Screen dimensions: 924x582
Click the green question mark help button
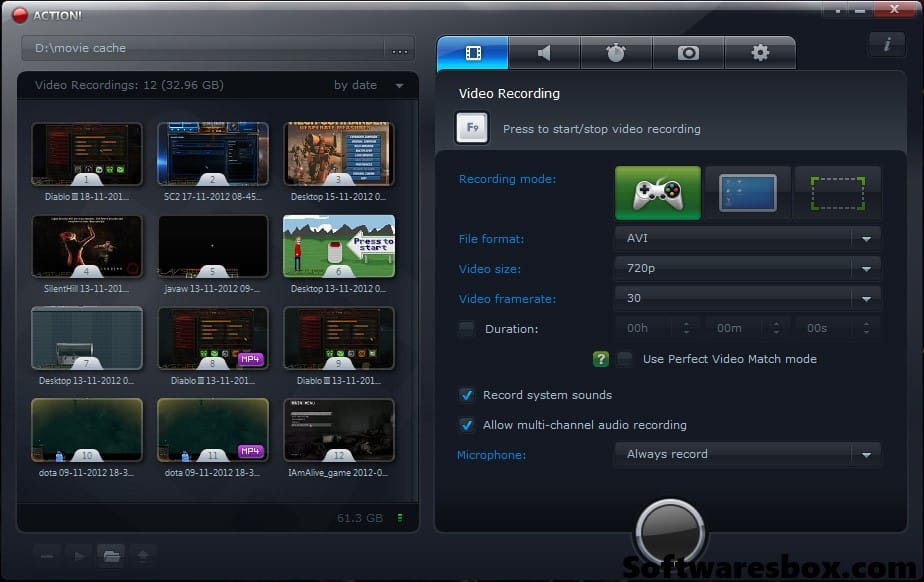coord(600,359)
